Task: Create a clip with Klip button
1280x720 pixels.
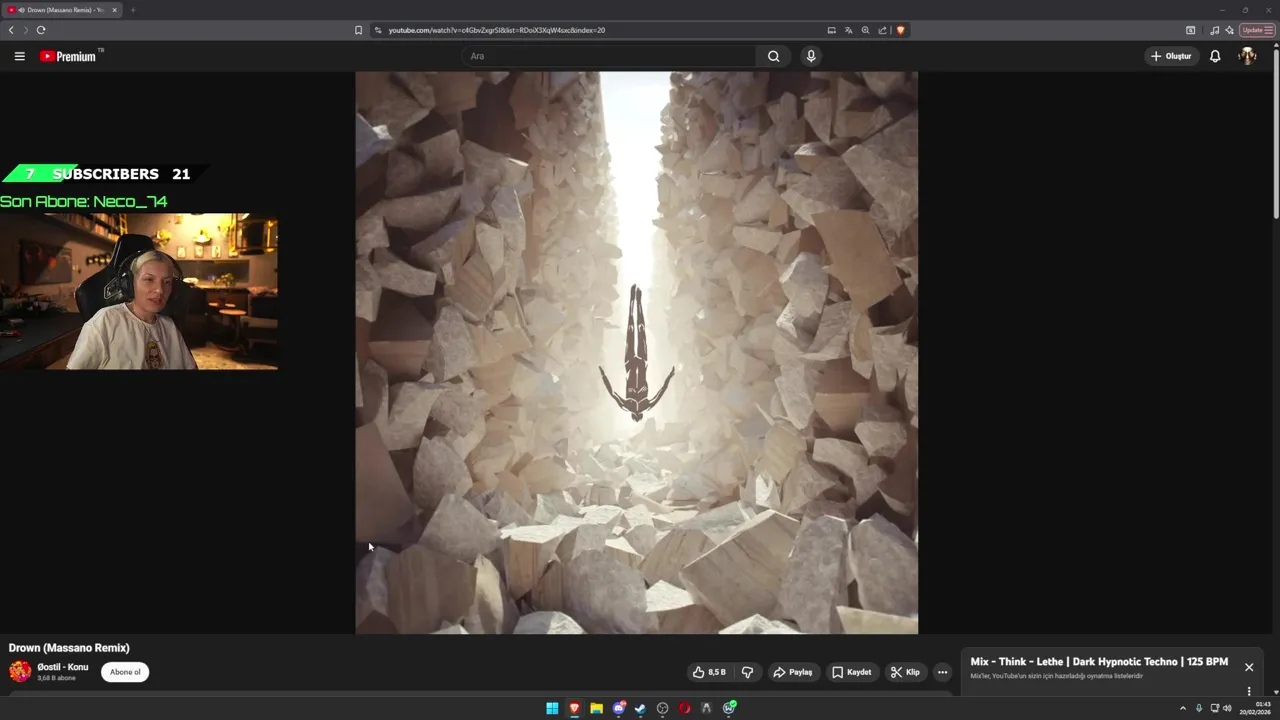Action: click(905, 672)
